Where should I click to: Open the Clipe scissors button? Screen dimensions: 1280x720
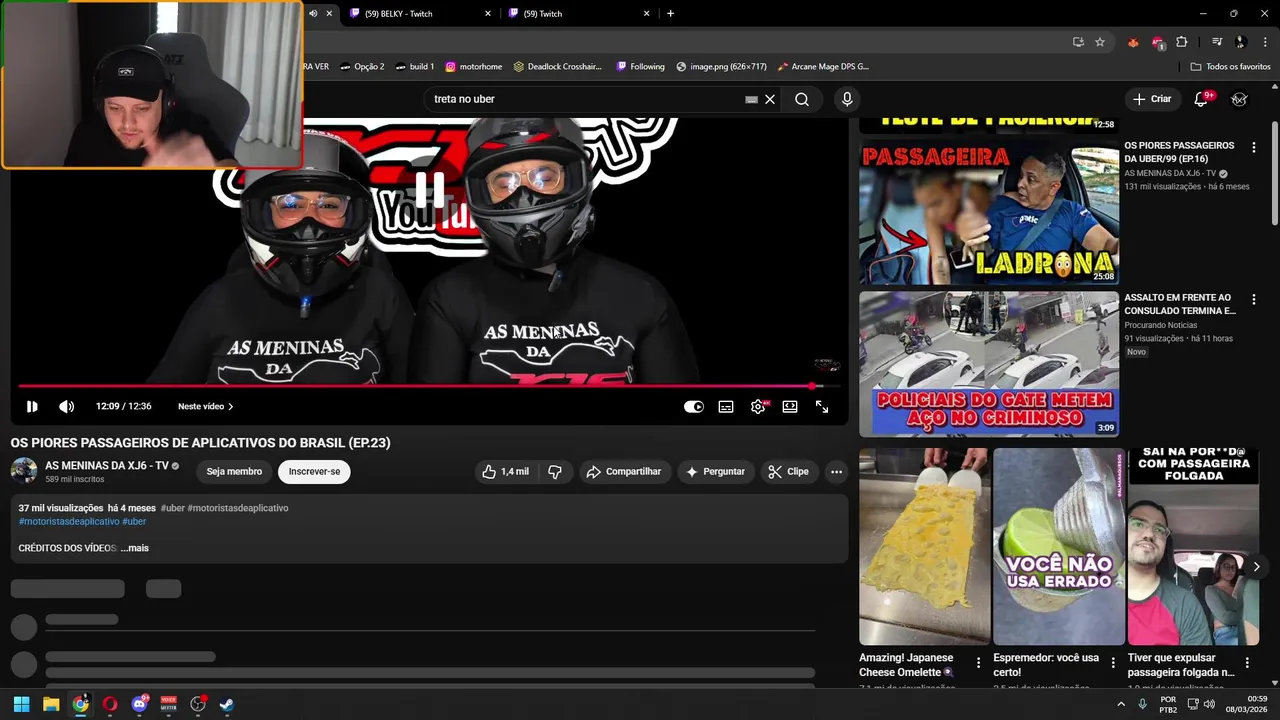788,472
